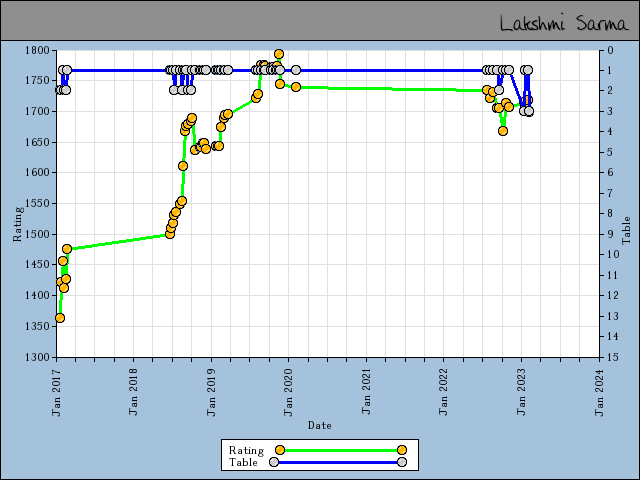This screenshot has height=480, width=640.
Task: Click the Jan 2022 axis label
Action: click(443, 392)
